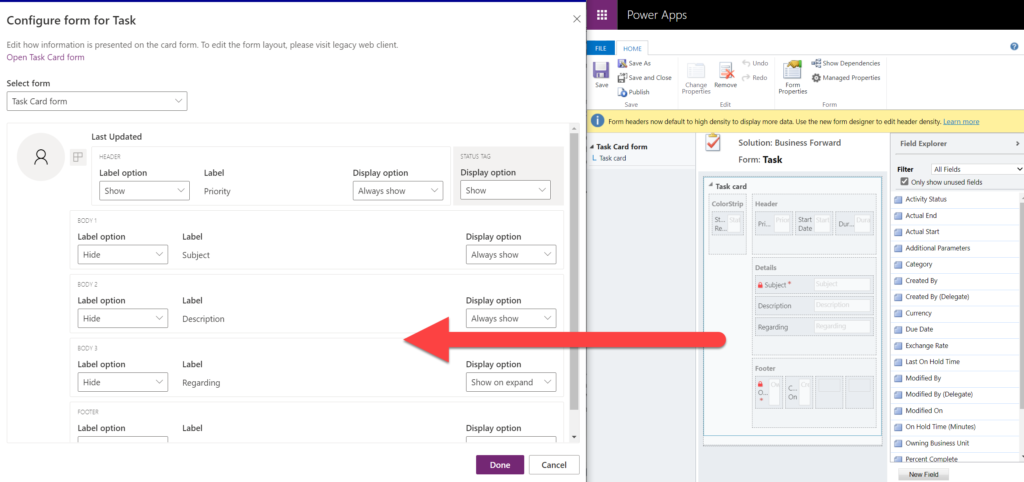Click the help question mark icon
The image size is (1024, 482).
(1014, 47)
